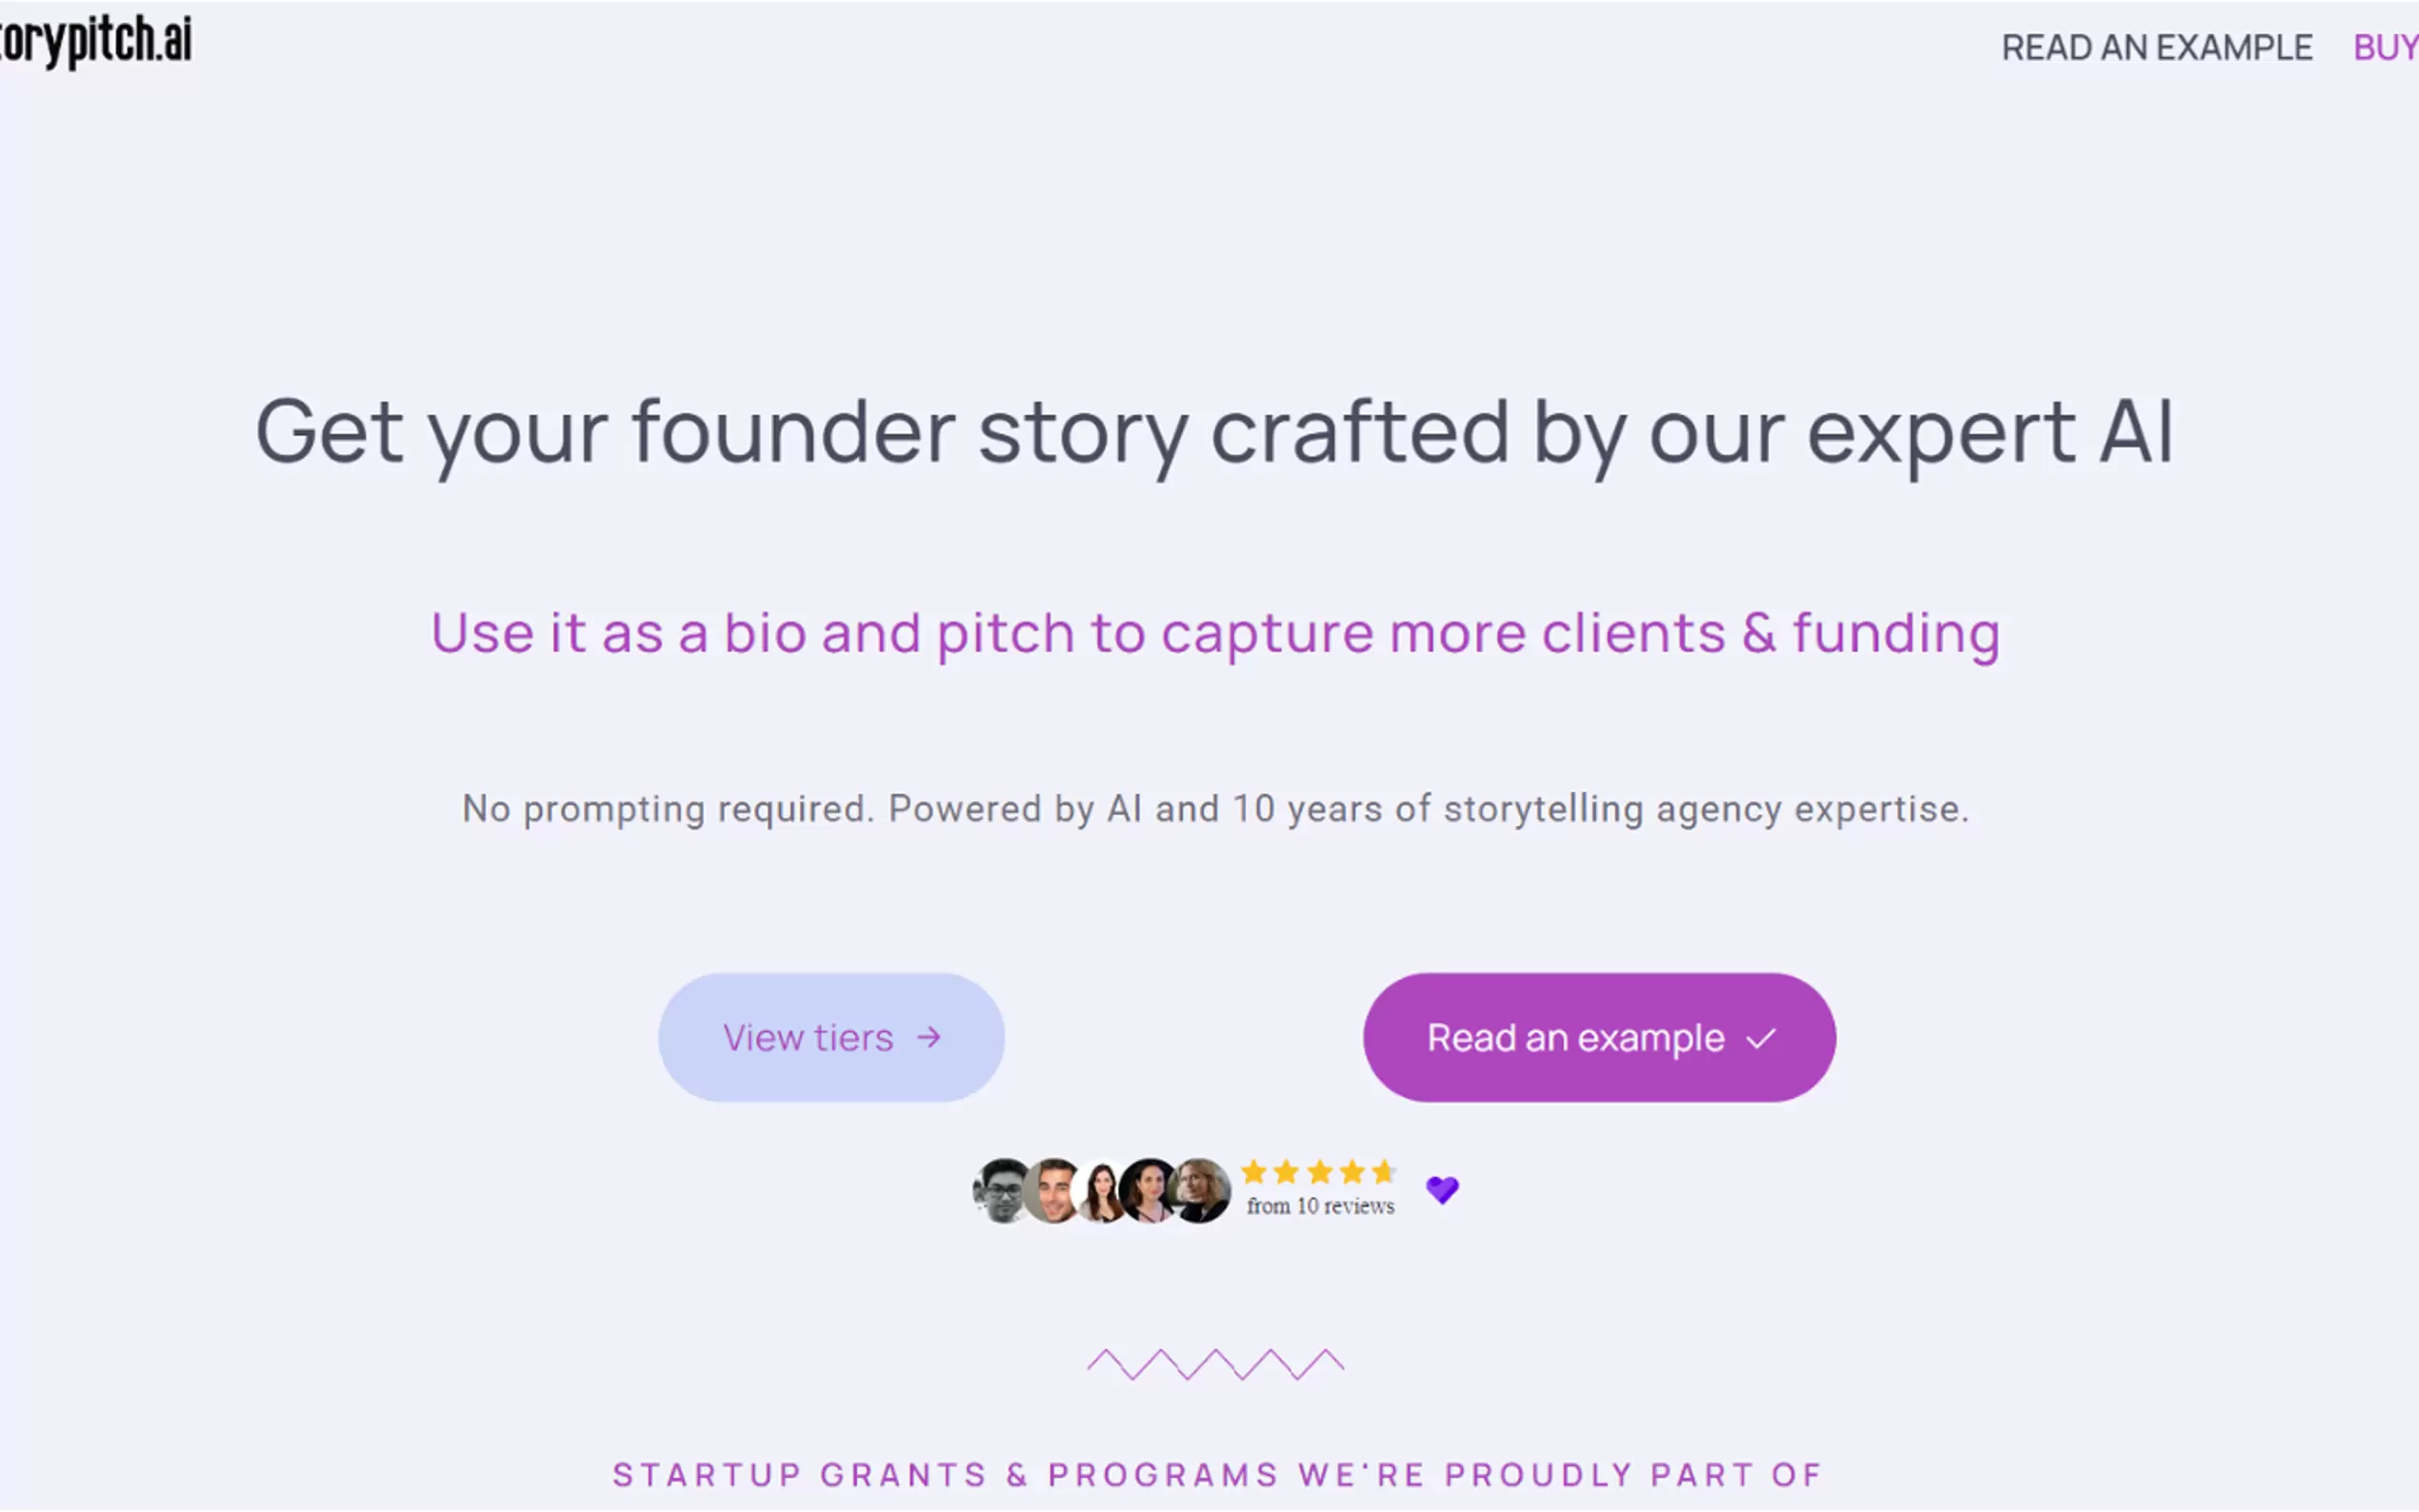Screen dimensions: 2419x1512
Task: Click the first golden star in the rating
Action: [x=1255, y=1172]
